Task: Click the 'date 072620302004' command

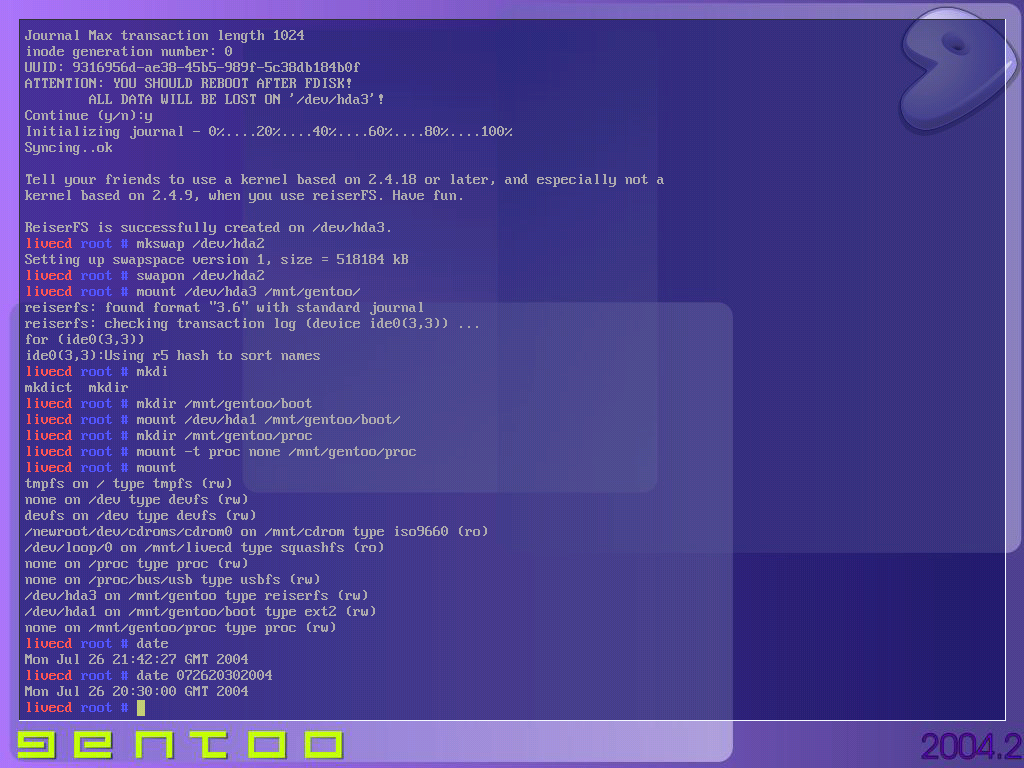Action: [204, 676]
